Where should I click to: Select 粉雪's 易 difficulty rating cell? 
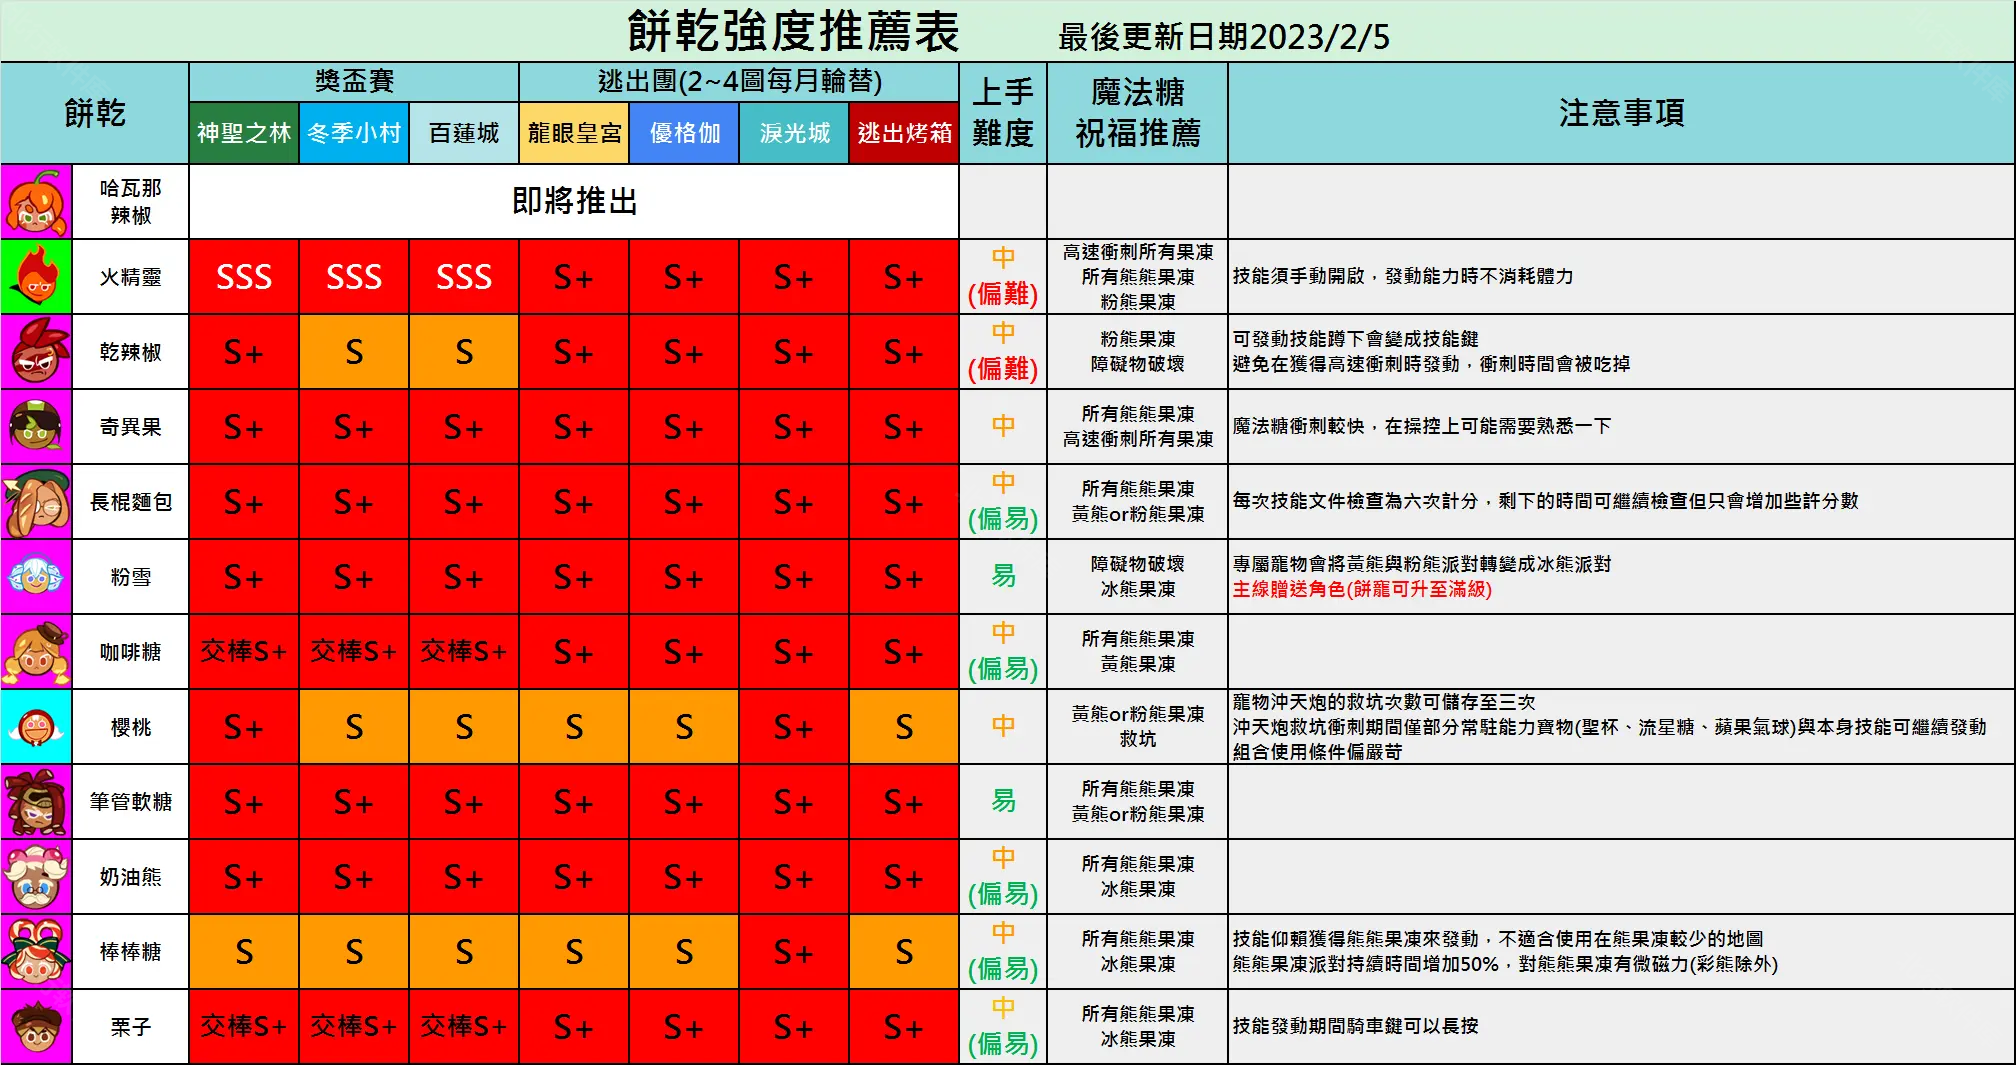pos(1003,577)
